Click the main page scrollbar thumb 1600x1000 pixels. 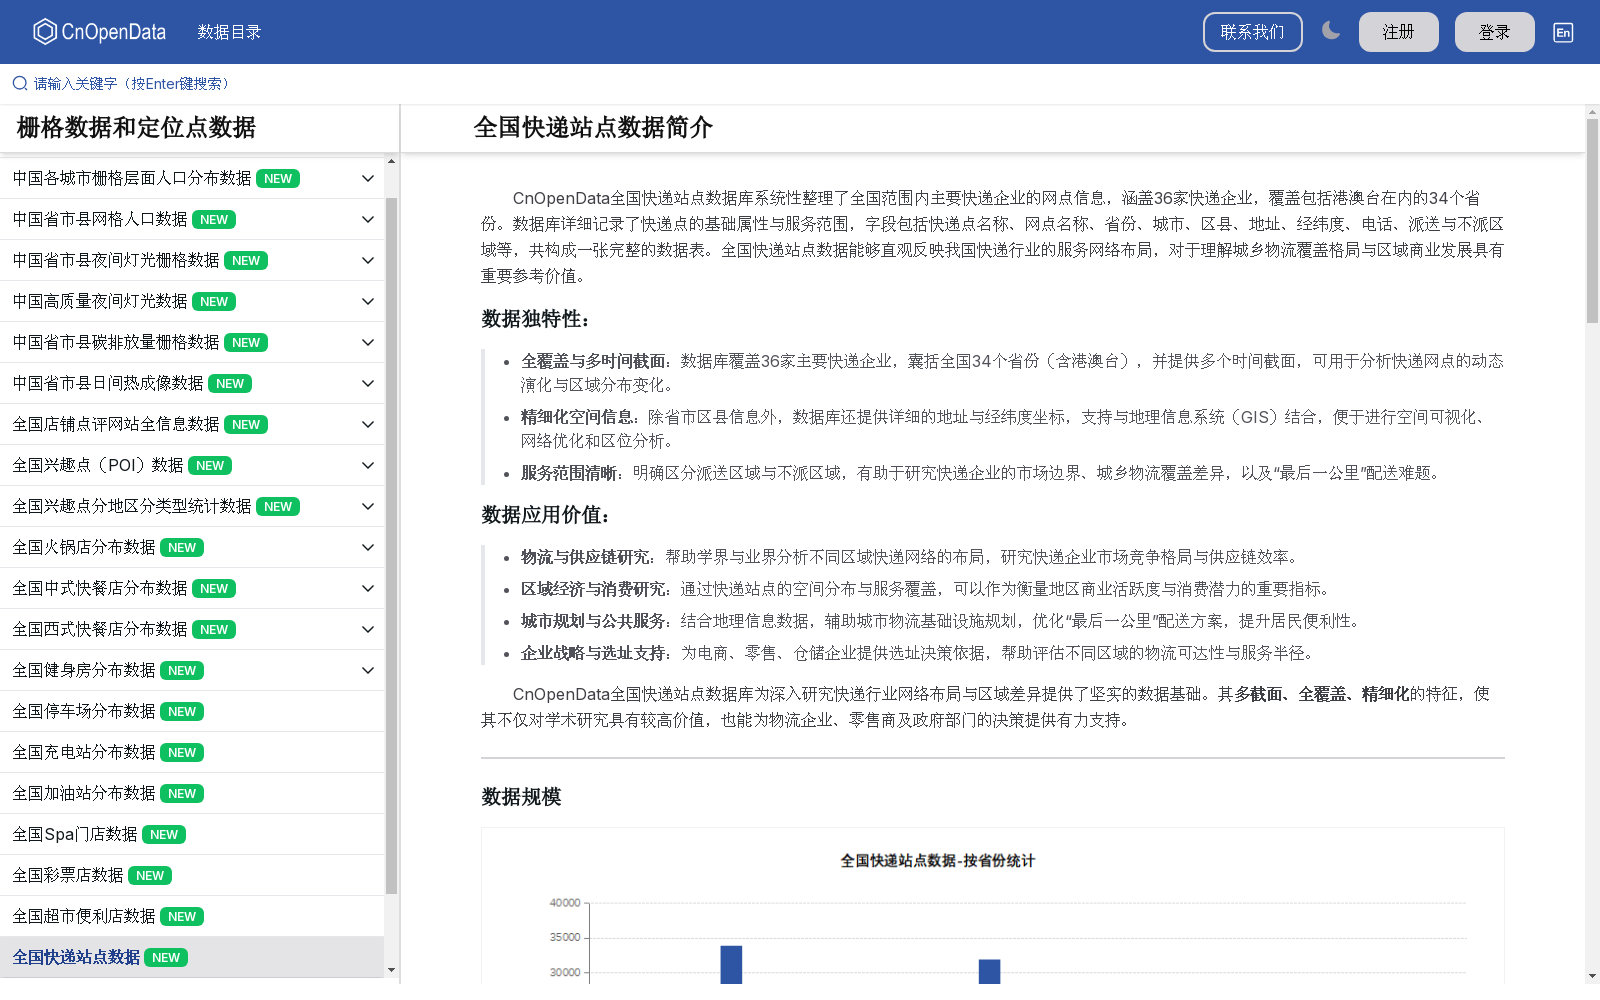coord(1592,221)
